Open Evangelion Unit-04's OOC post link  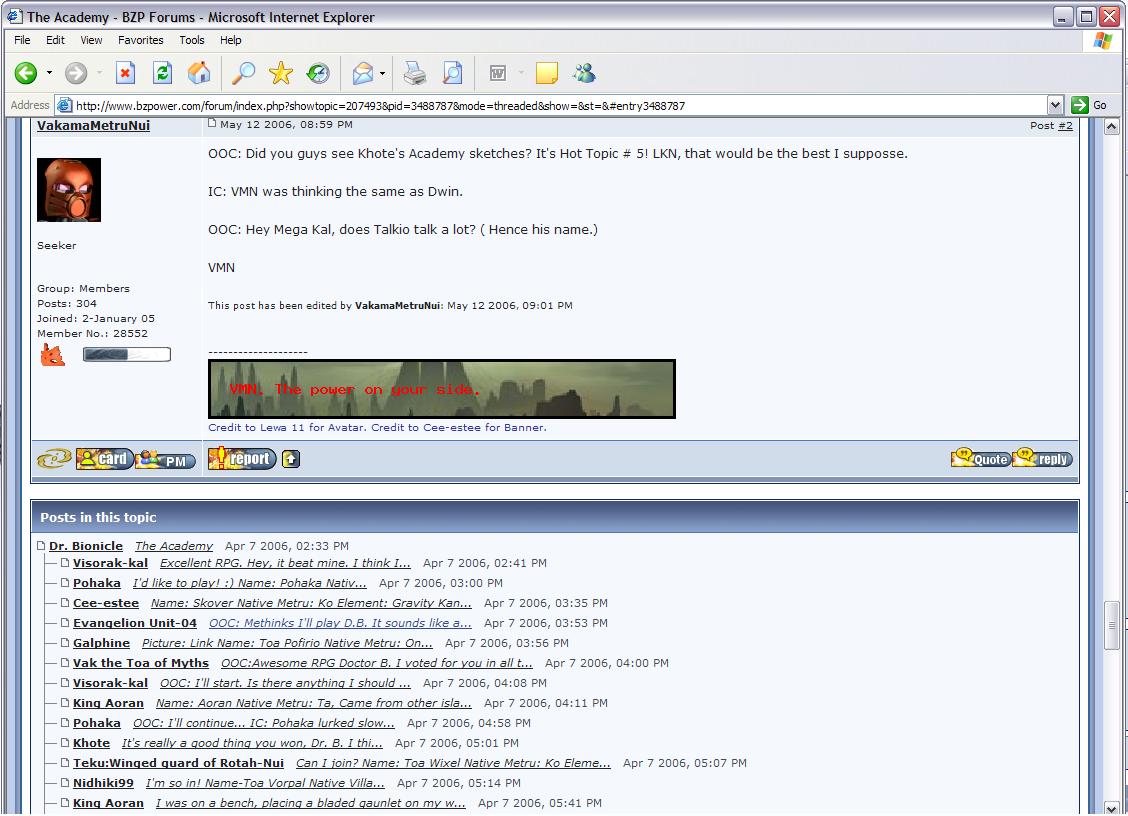(340, 623)
